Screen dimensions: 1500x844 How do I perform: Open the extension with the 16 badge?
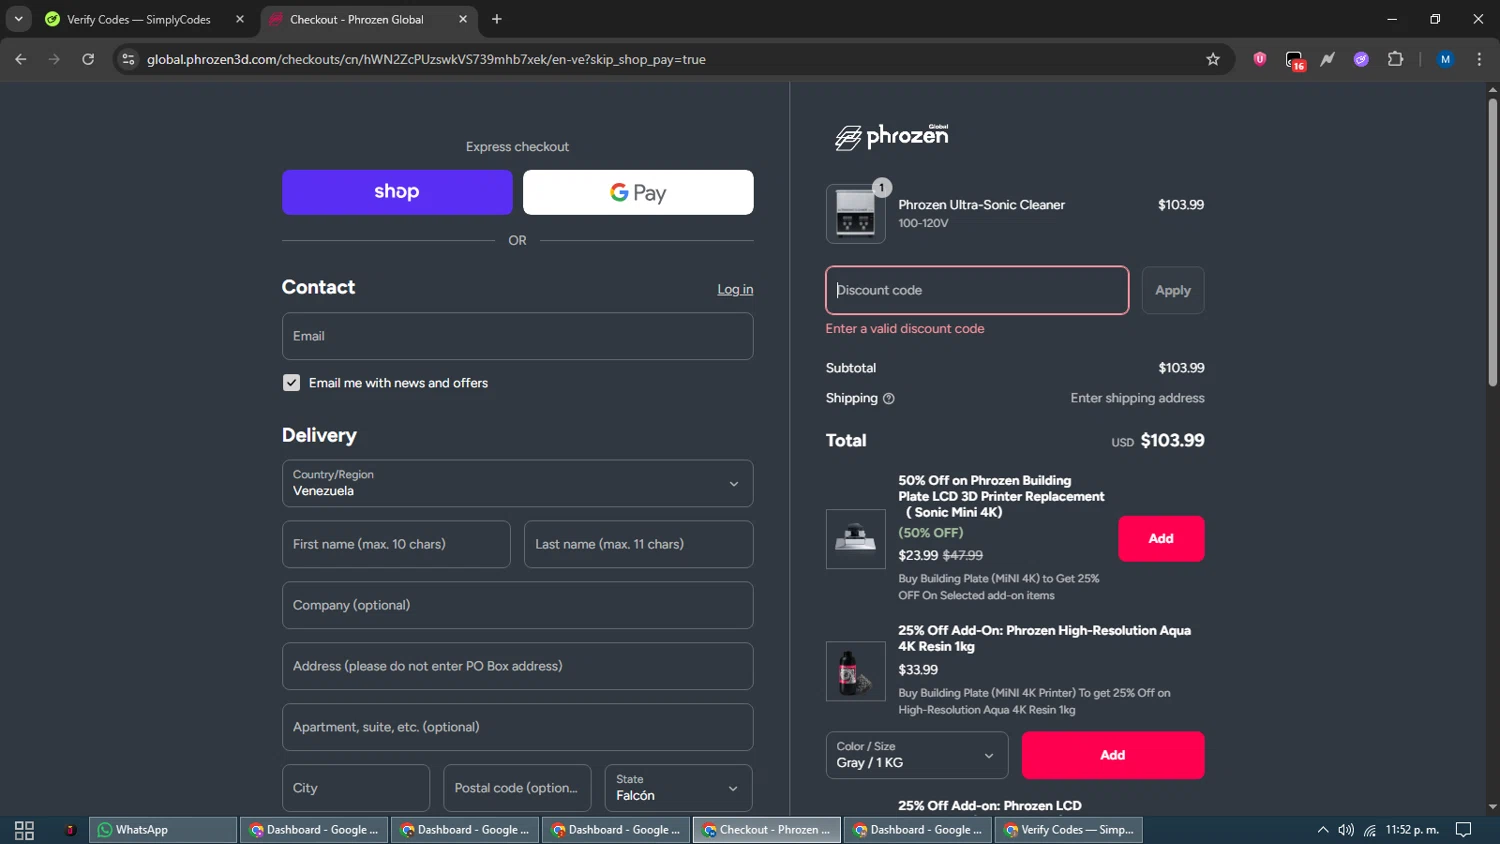point(1295,60)
